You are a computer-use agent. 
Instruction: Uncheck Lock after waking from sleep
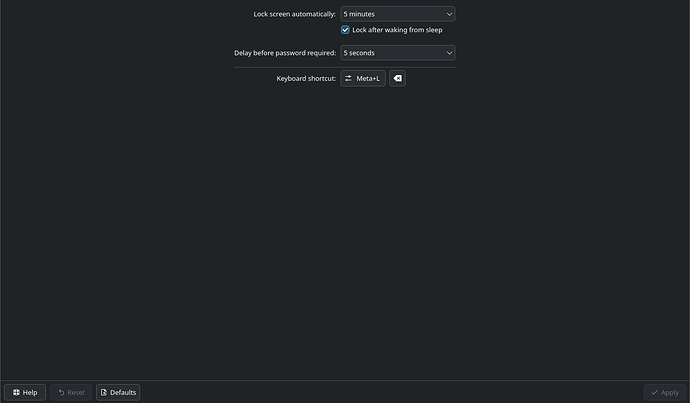[346, 30]
